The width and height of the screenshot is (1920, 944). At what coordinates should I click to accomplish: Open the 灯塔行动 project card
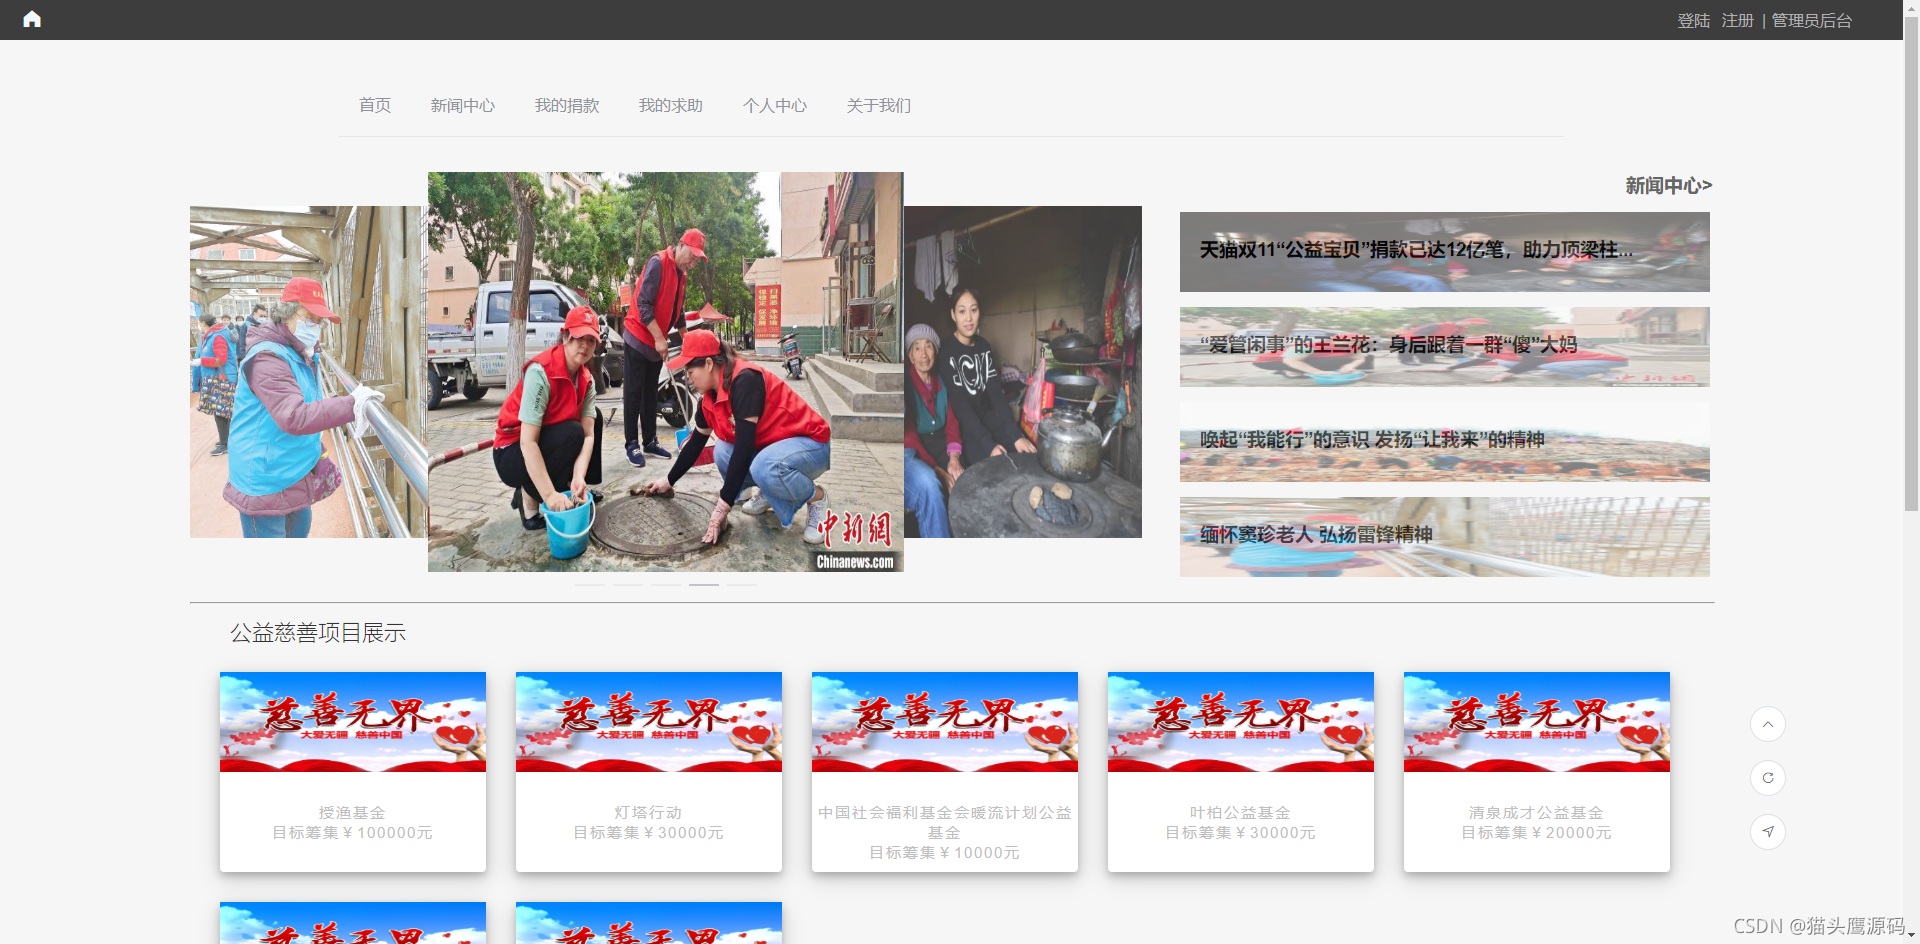[x=649, y=772]
